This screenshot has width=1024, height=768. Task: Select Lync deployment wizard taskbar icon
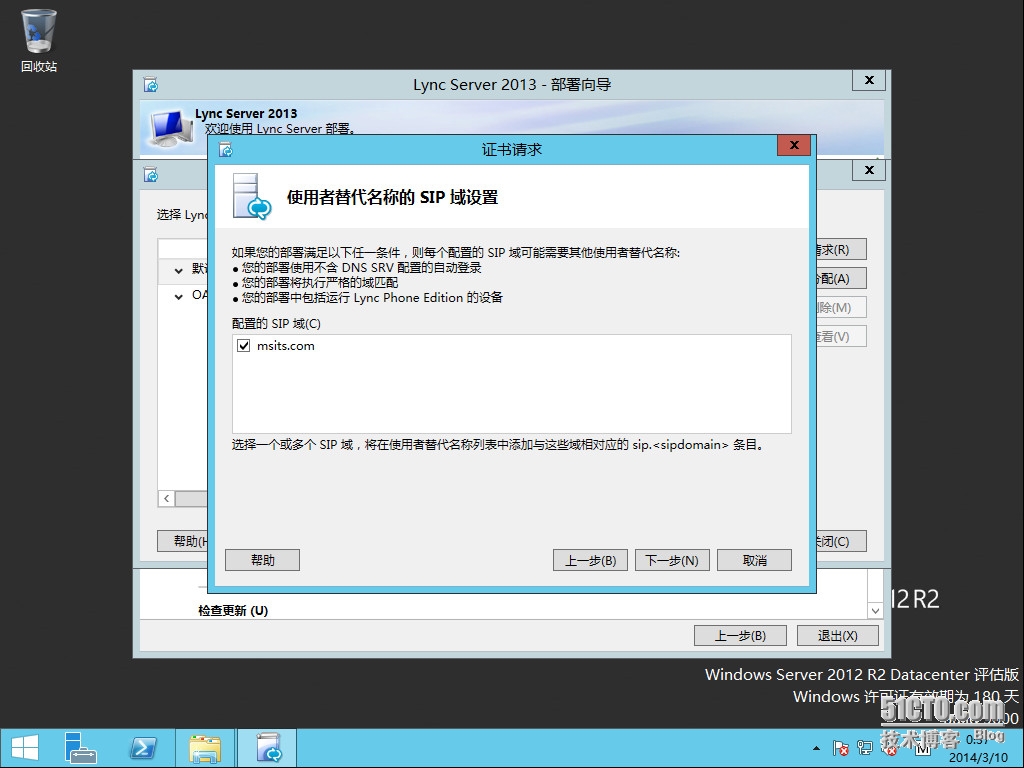(268, 748)
